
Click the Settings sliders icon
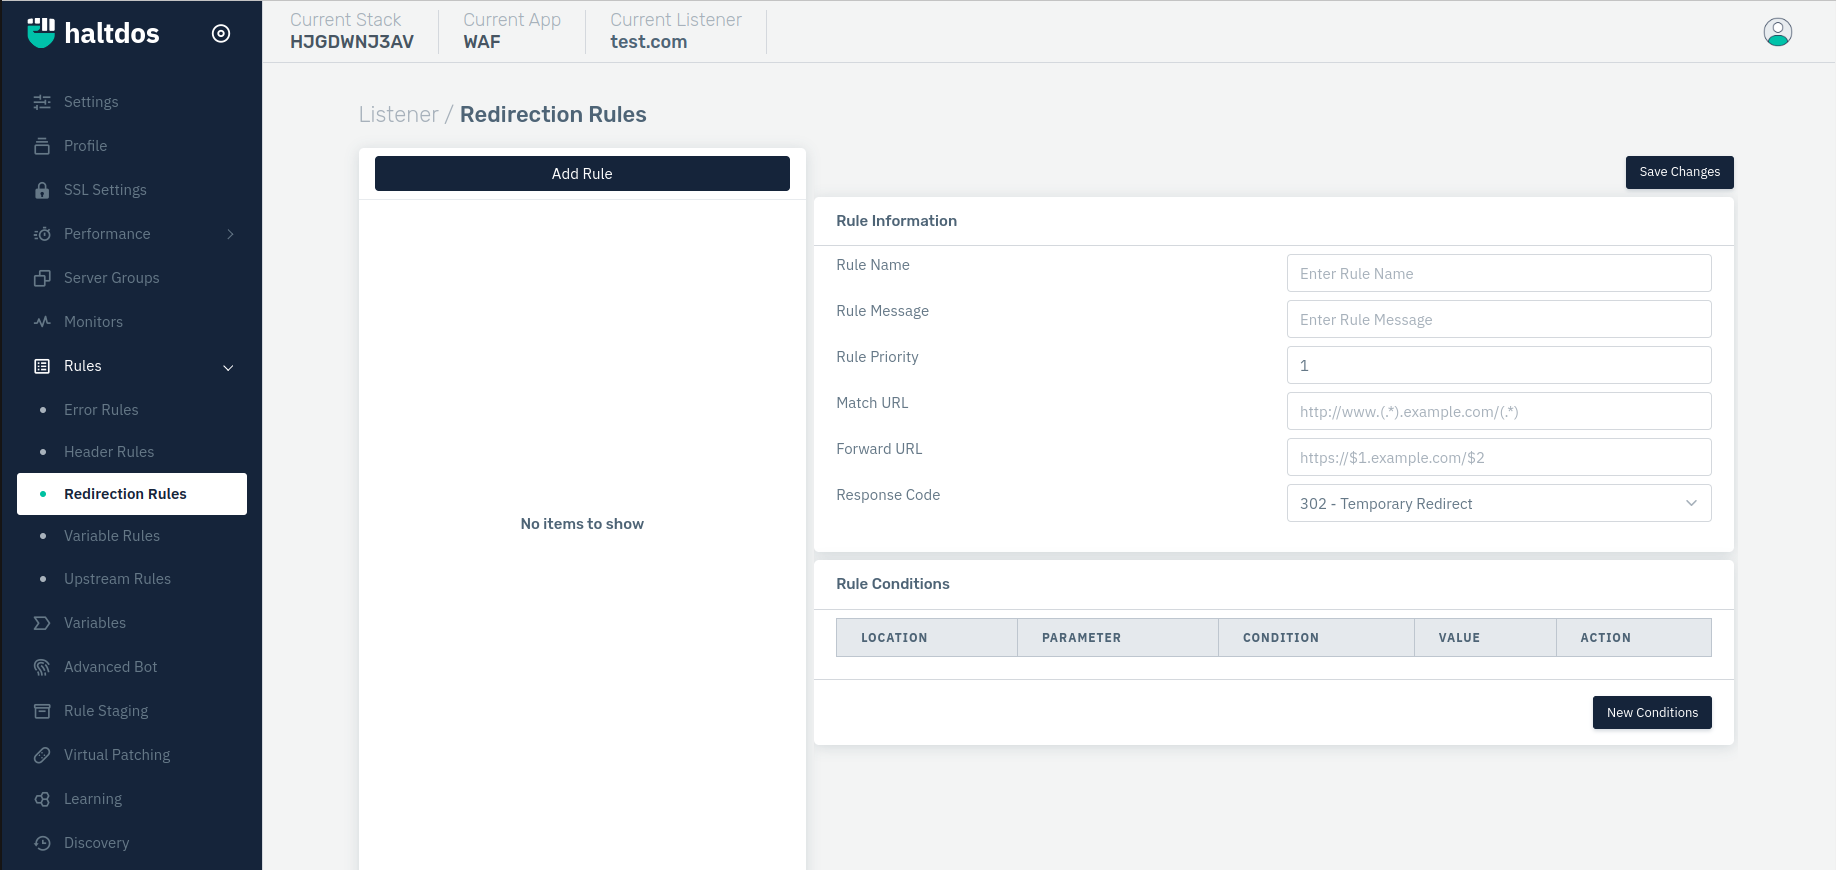tap(42, 102)
